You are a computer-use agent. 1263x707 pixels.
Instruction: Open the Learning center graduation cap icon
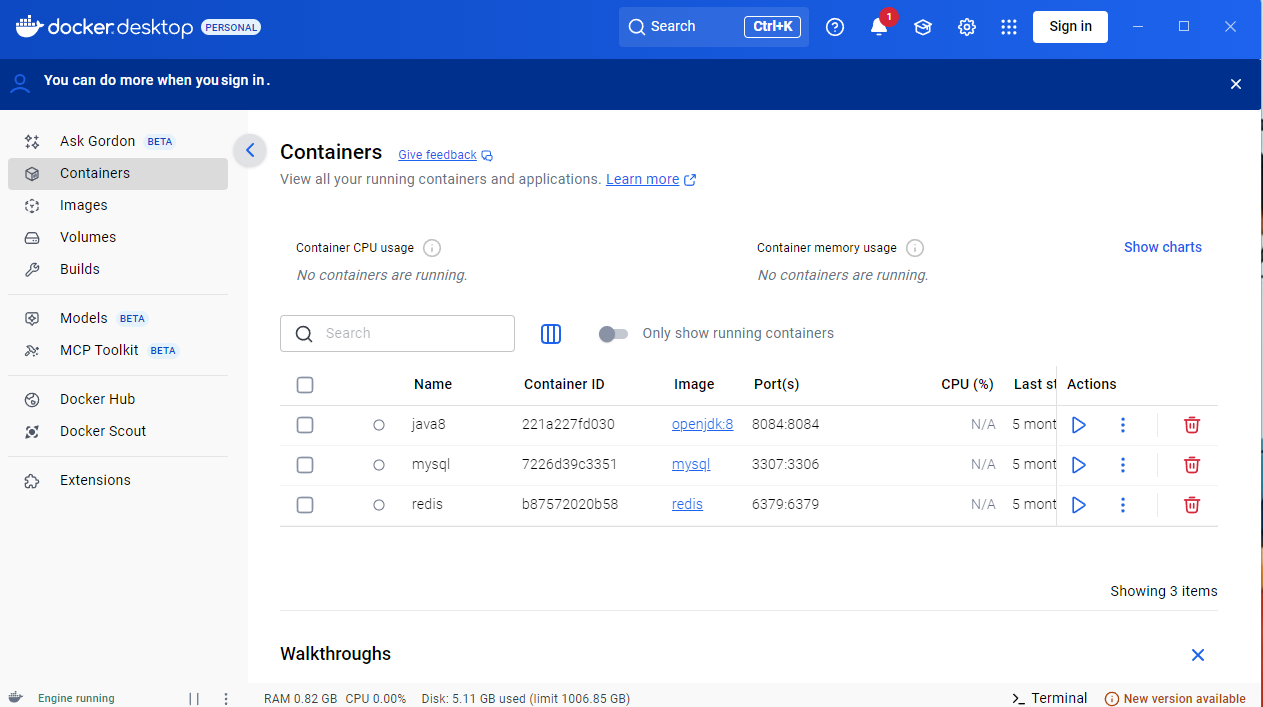tap(923, 27)
